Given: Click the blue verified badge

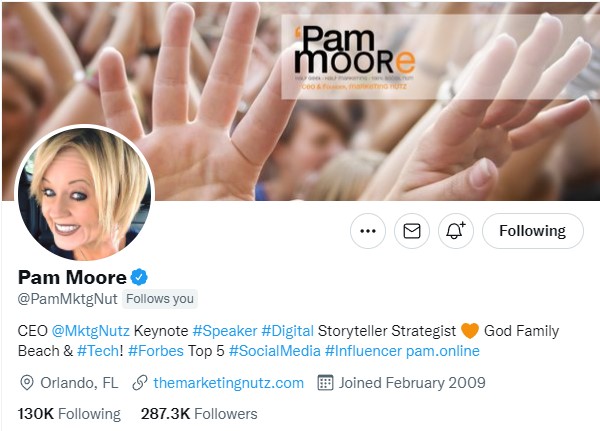Looking at the screenshot, I should [x=139, y=277].
